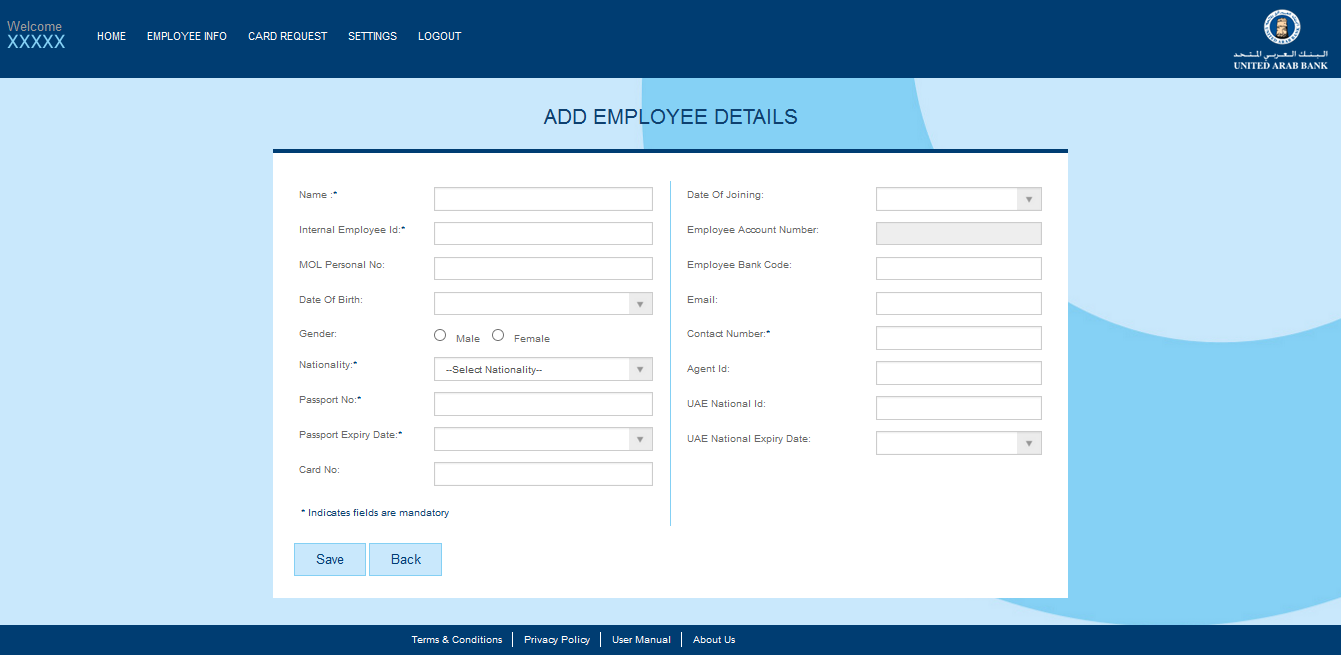Select the Male gender radio button

click(440, 336)
